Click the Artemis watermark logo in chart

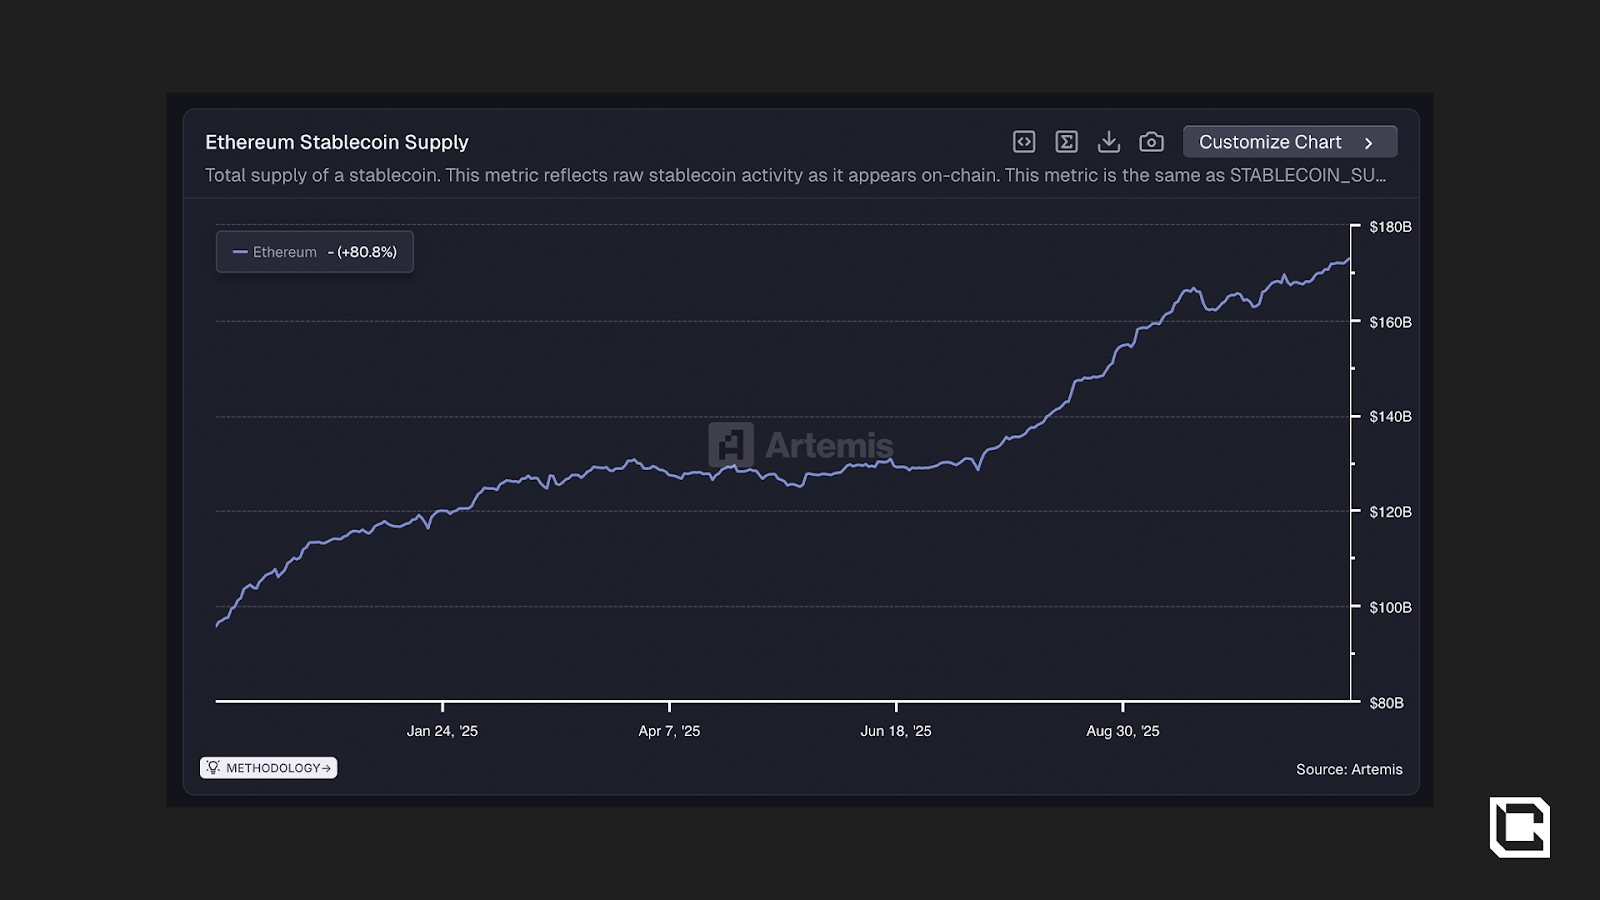point(731,445)
